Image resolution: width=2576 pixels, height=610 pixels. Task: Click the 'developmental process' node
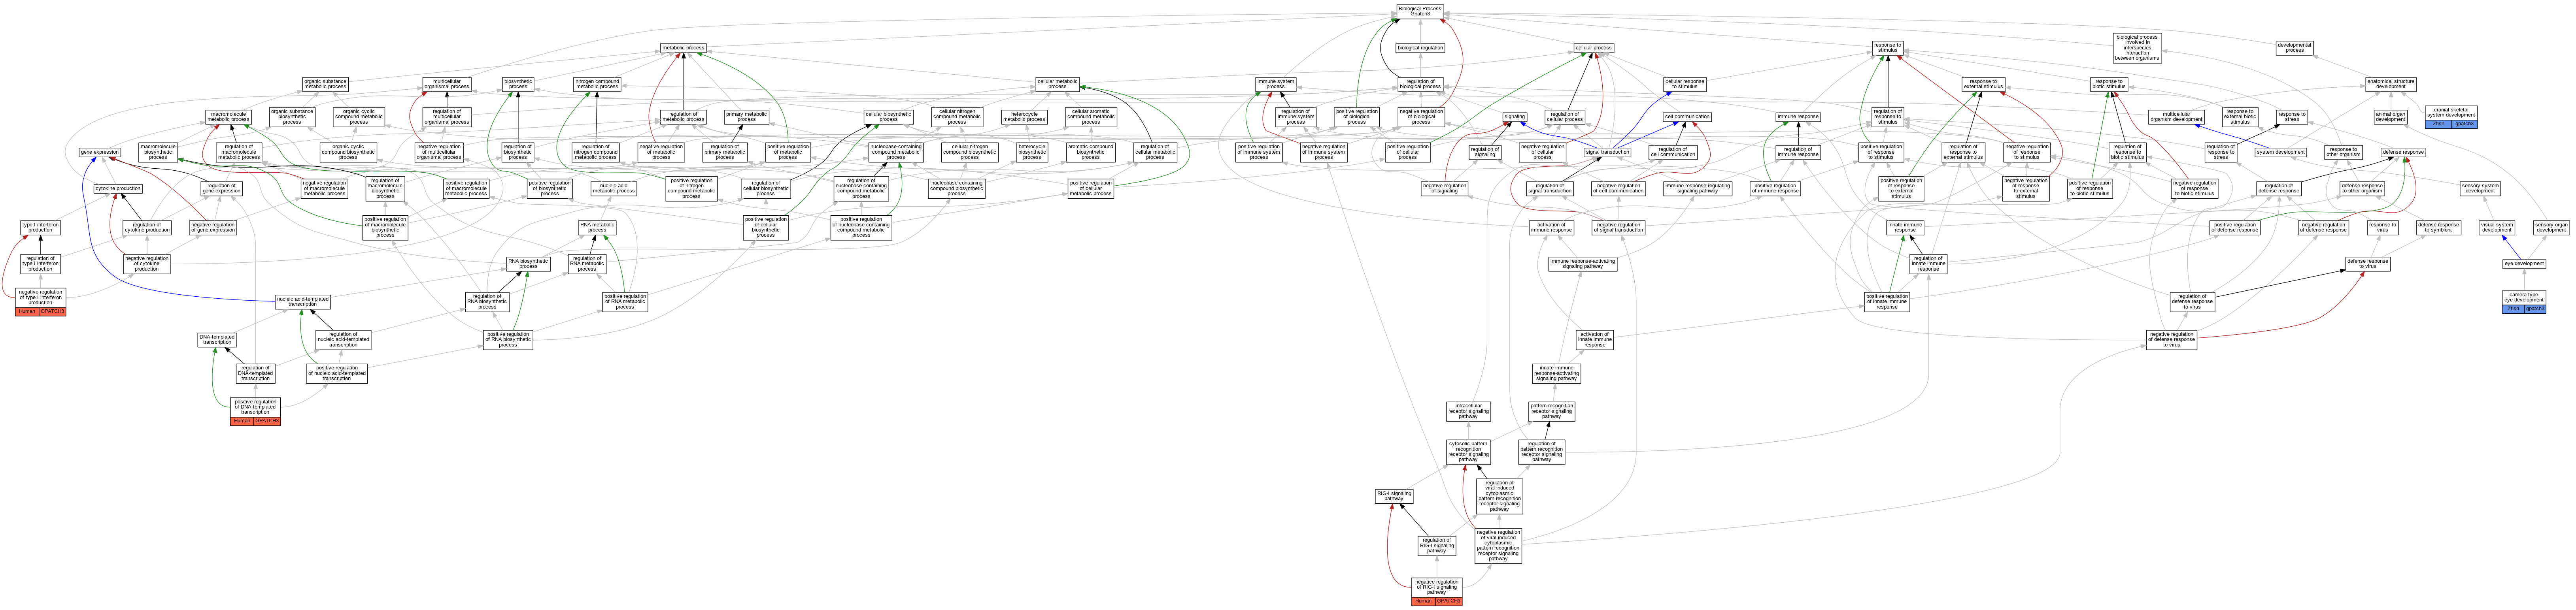(2294, 48)
